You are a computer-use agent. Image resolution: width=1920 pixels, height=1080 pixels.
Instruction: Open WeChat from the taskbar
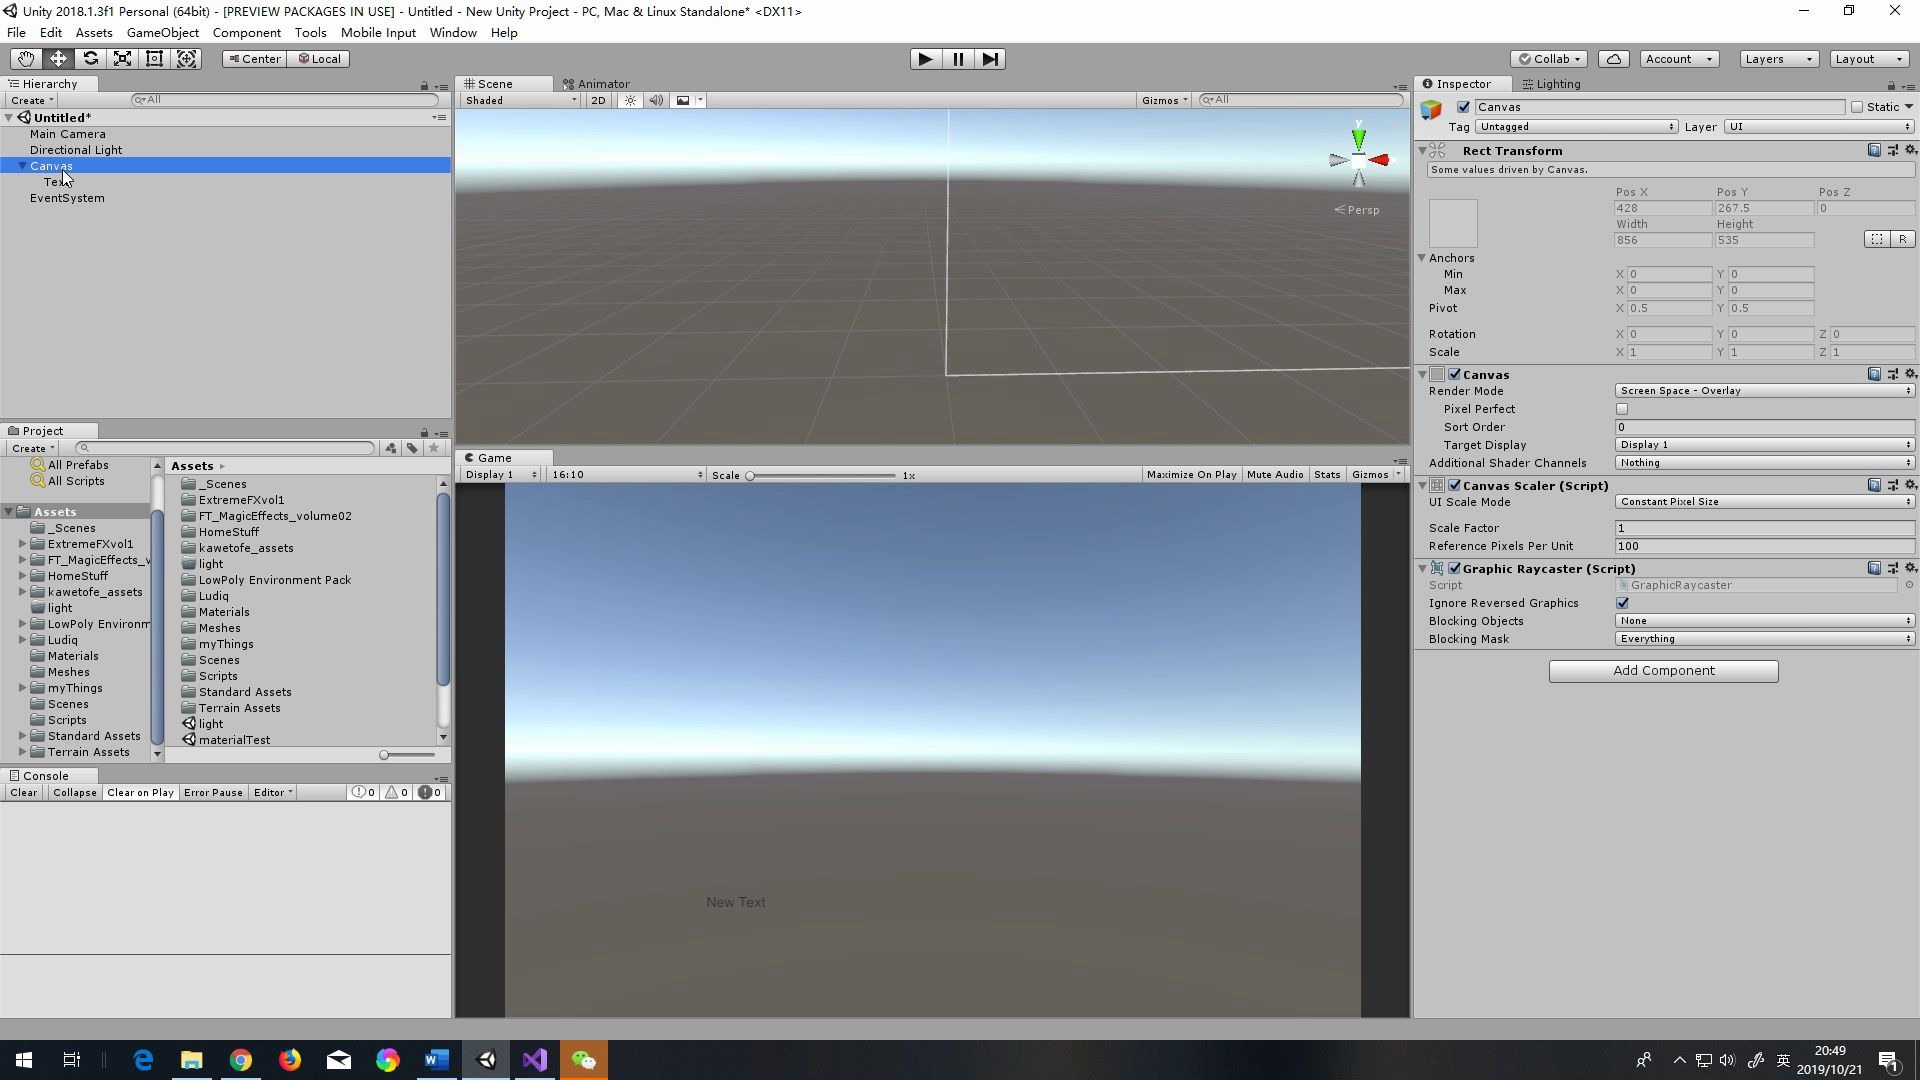pos(583,1059)
